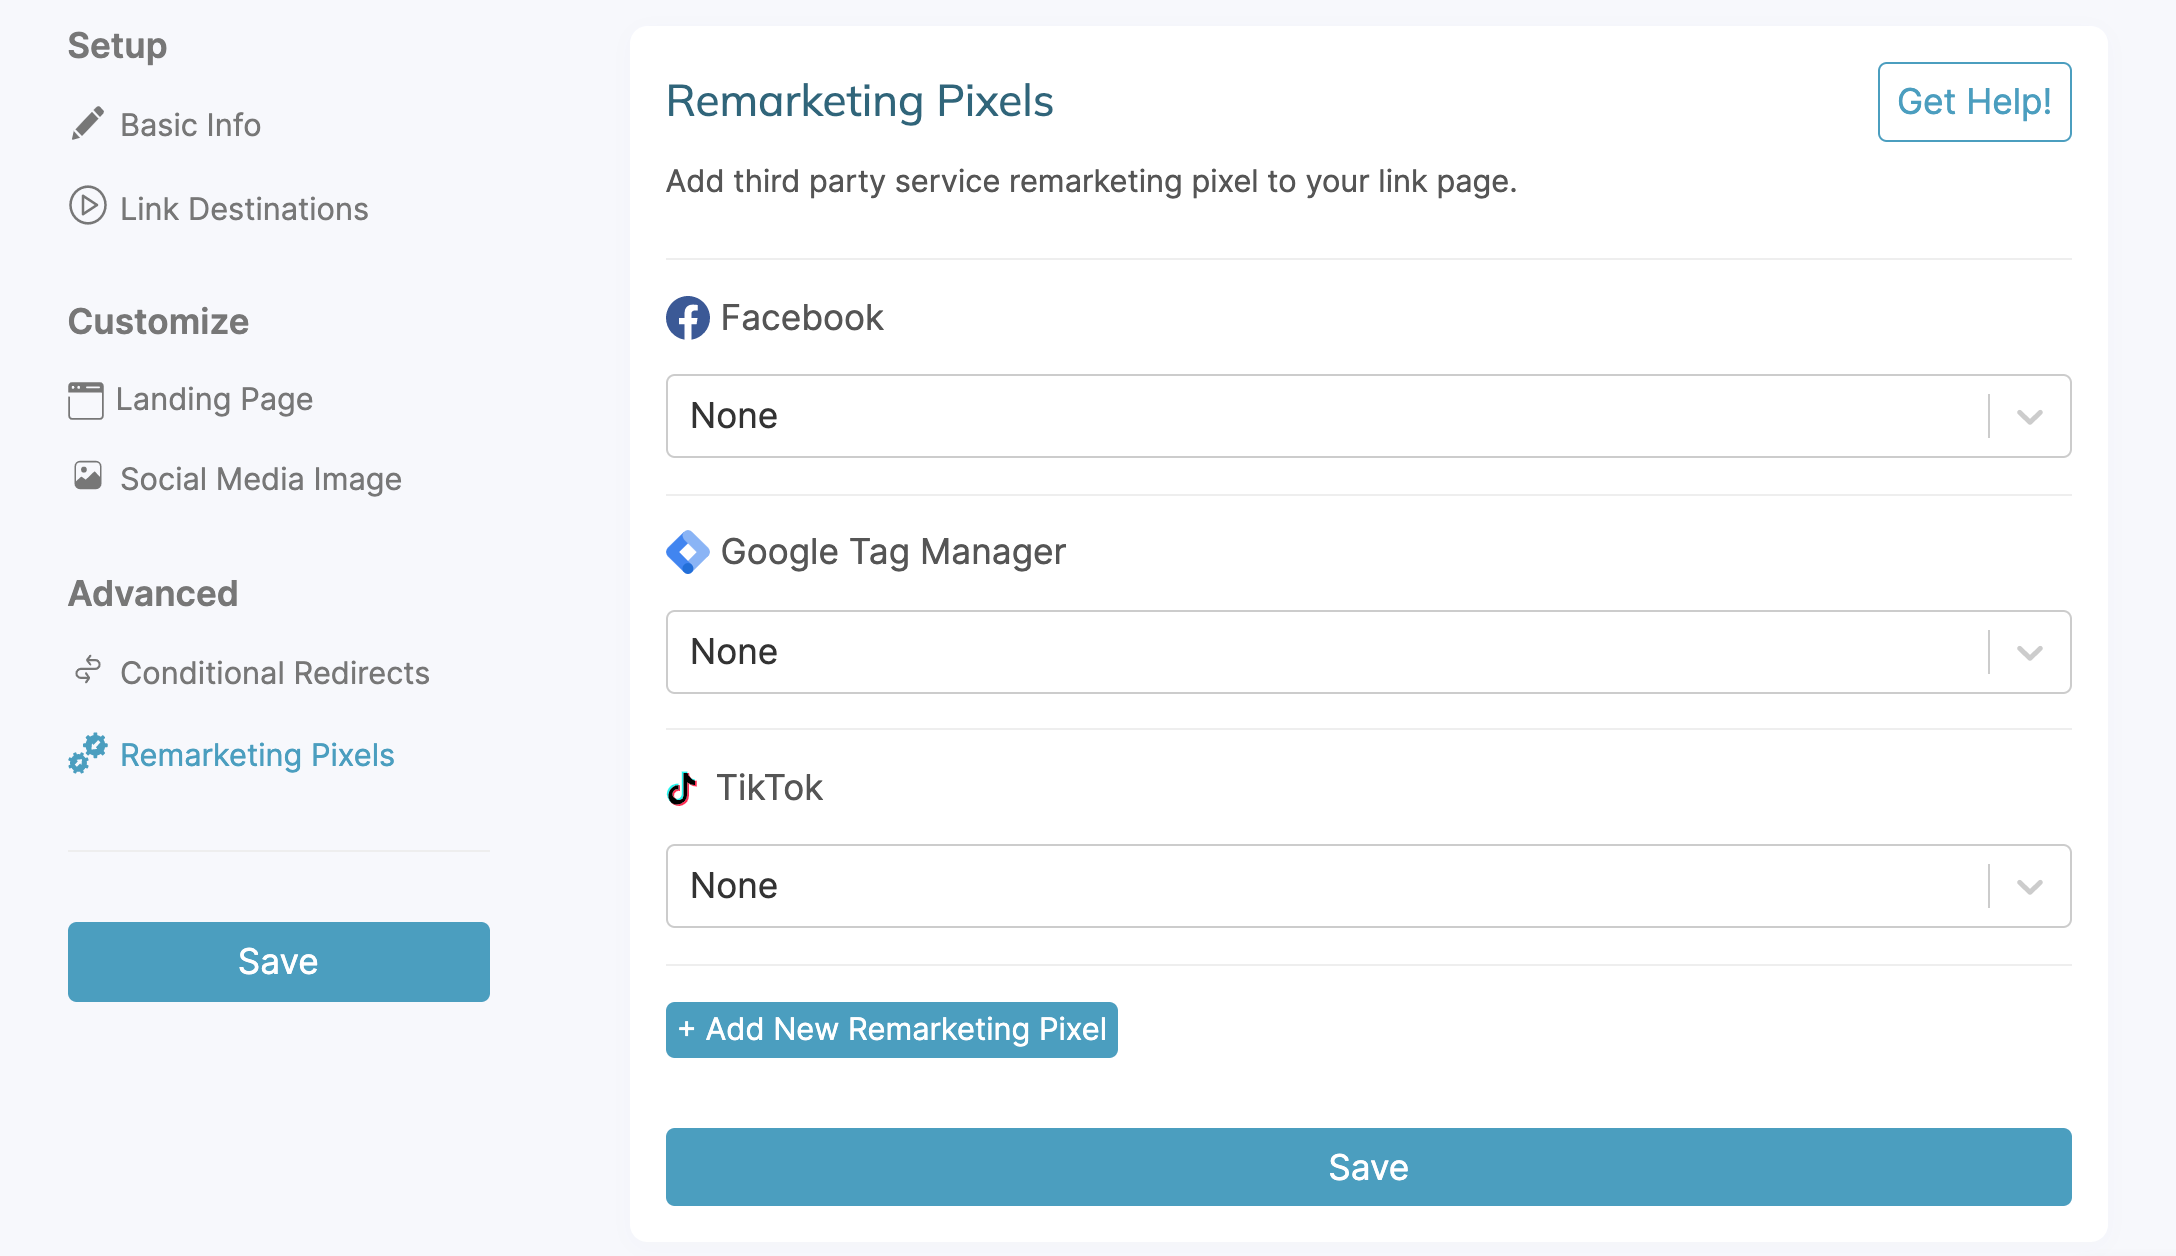Click the pencil icon beside Basic Info
Screen dimensions: 2176x1256
[x=88, y=124]
